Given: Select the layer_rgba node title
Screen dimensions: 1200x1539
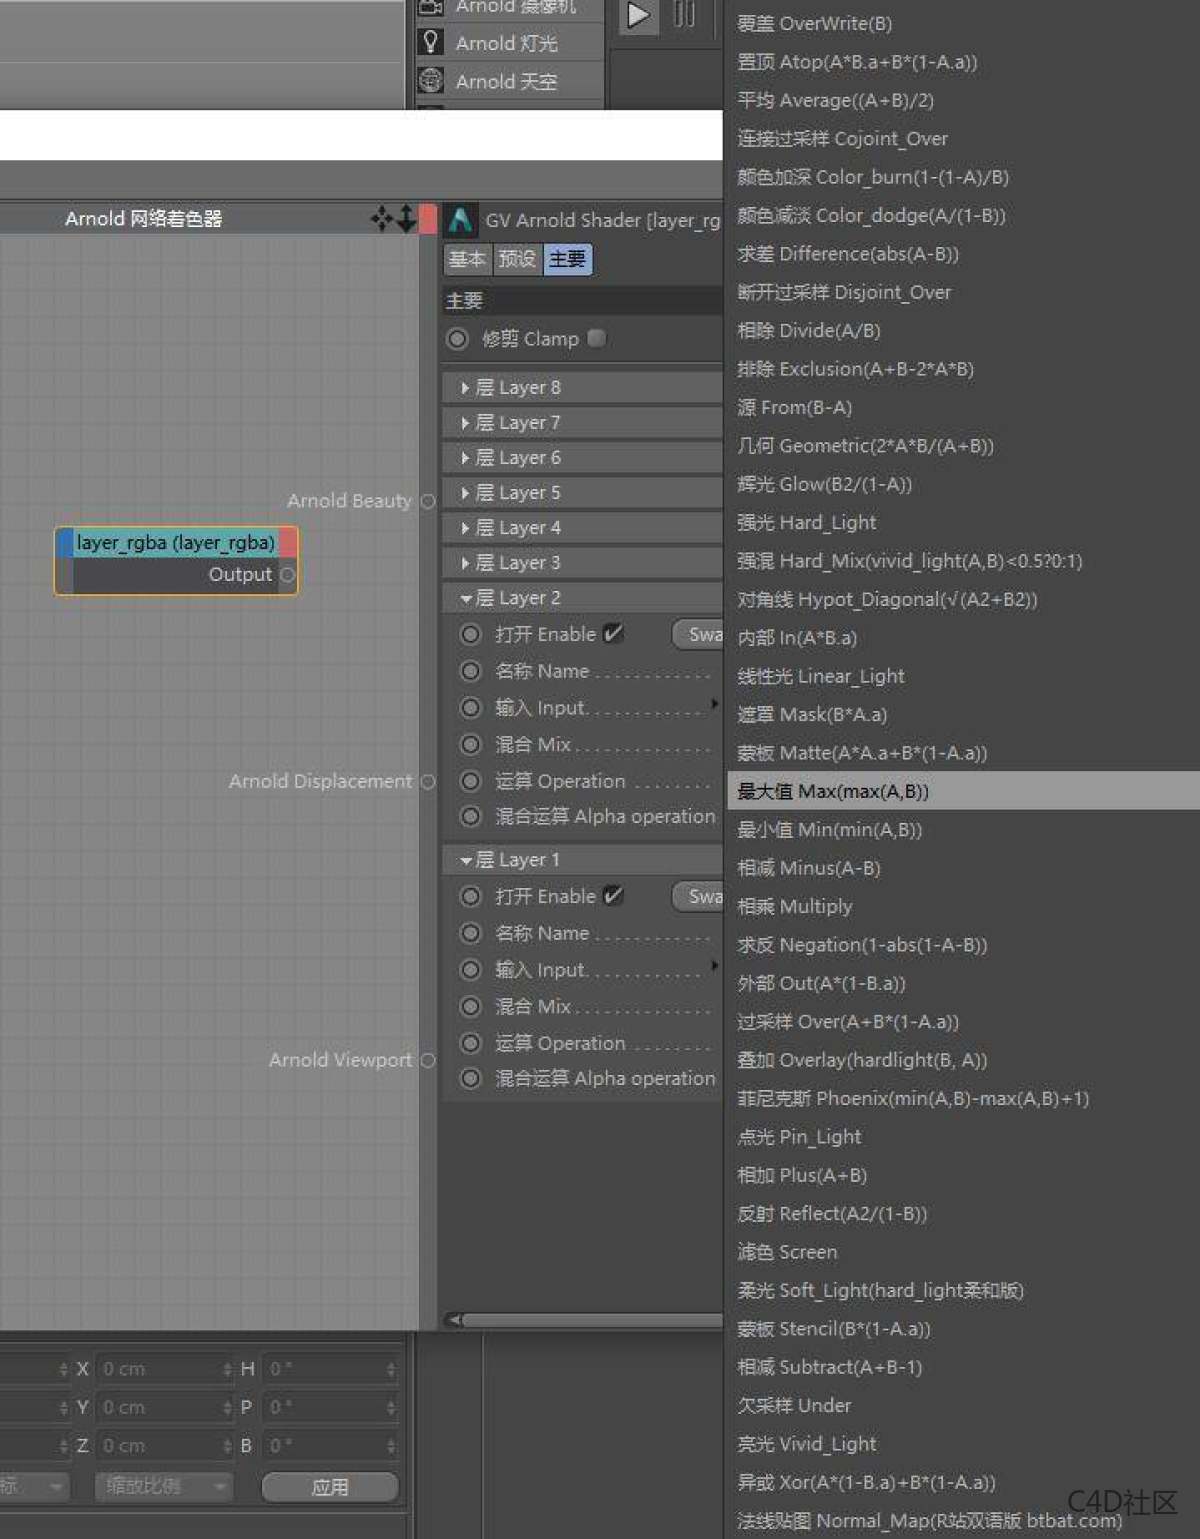Looking at the screenshot, I should click(x=176, y=543).
